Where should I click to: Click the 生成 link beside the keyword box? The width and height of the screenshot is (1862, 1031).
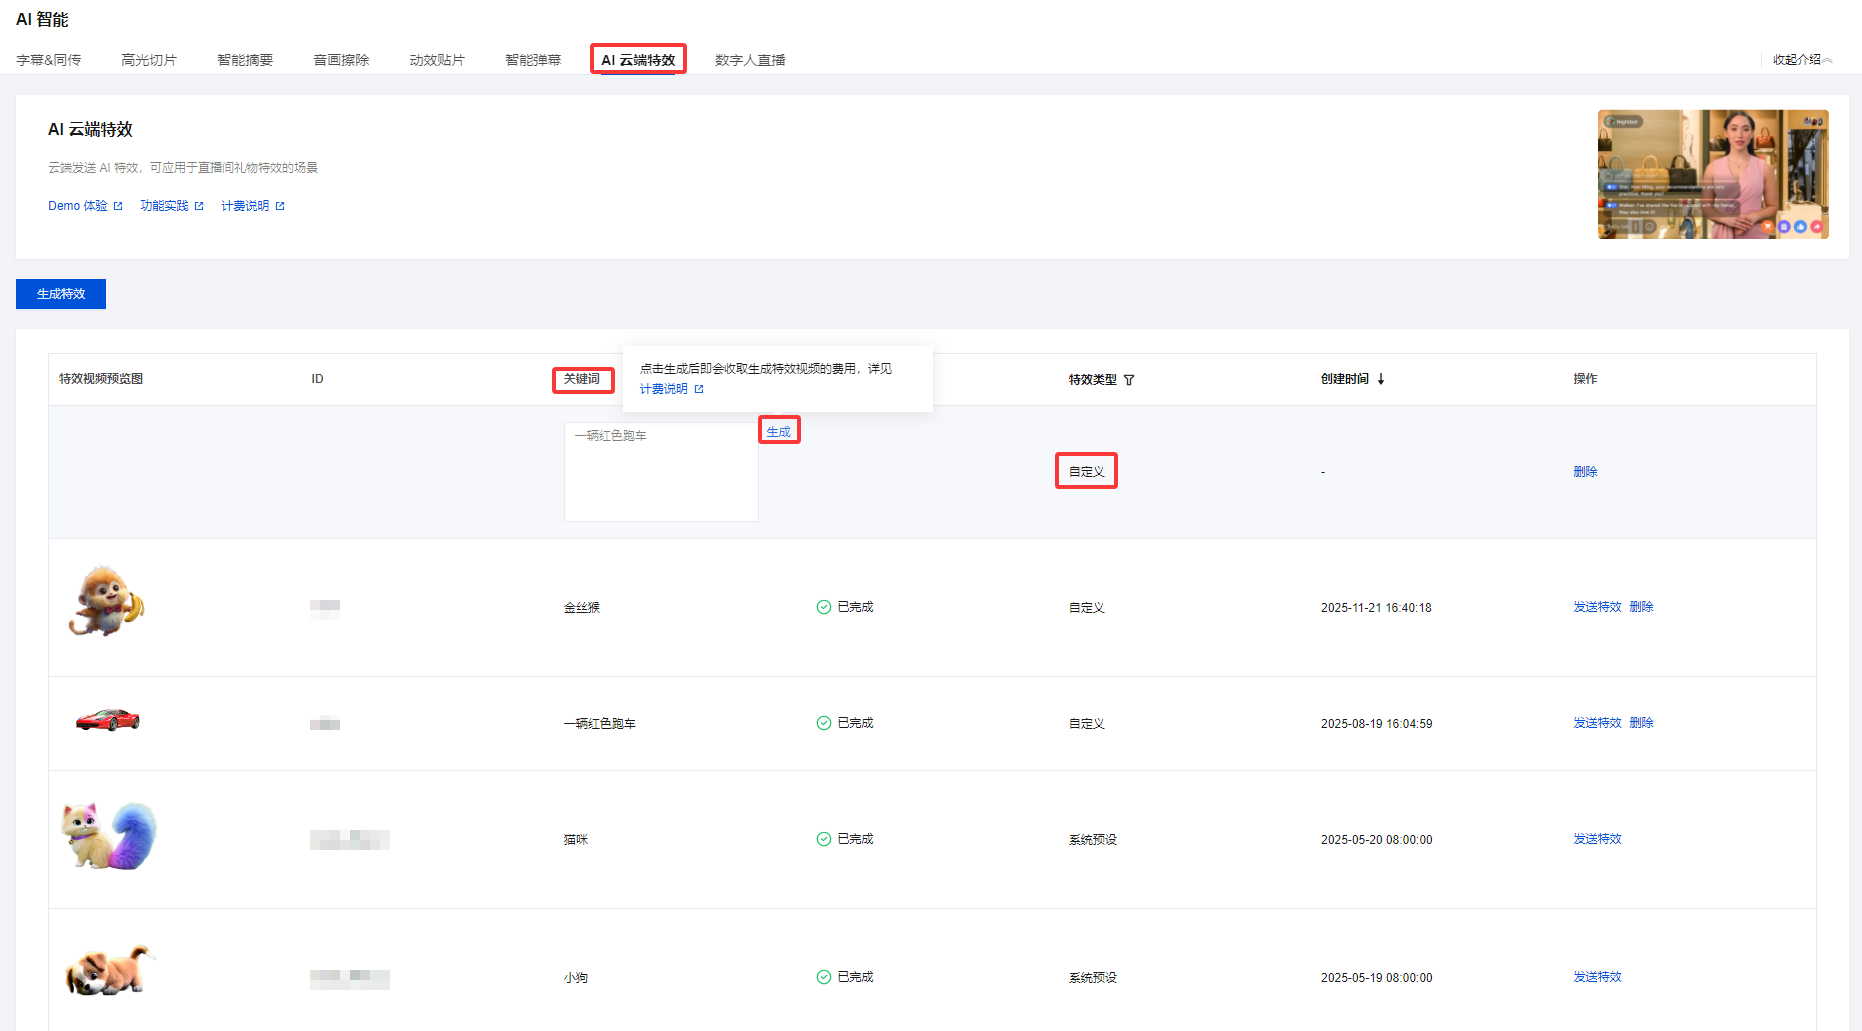(778, 432)
